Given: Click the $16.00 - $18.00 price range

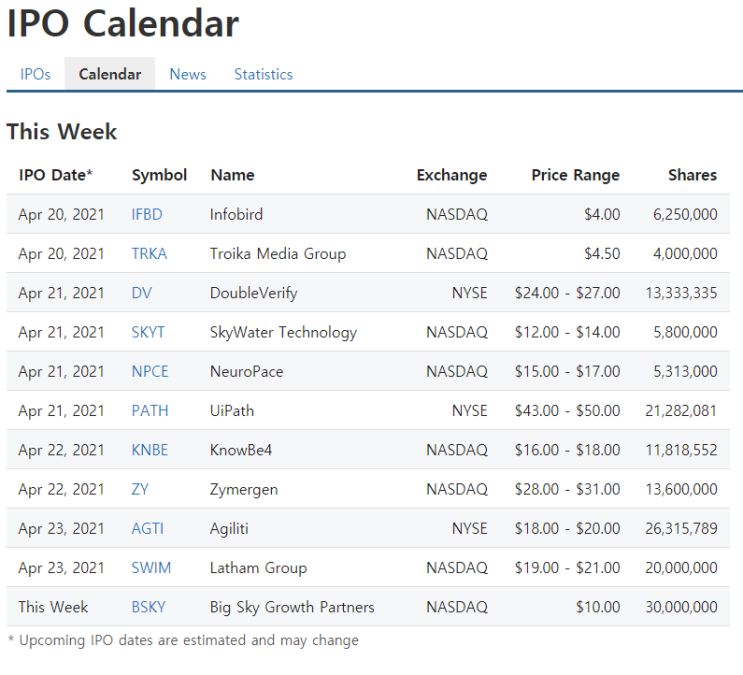Looking at the screenshot, I should [568, 450].
